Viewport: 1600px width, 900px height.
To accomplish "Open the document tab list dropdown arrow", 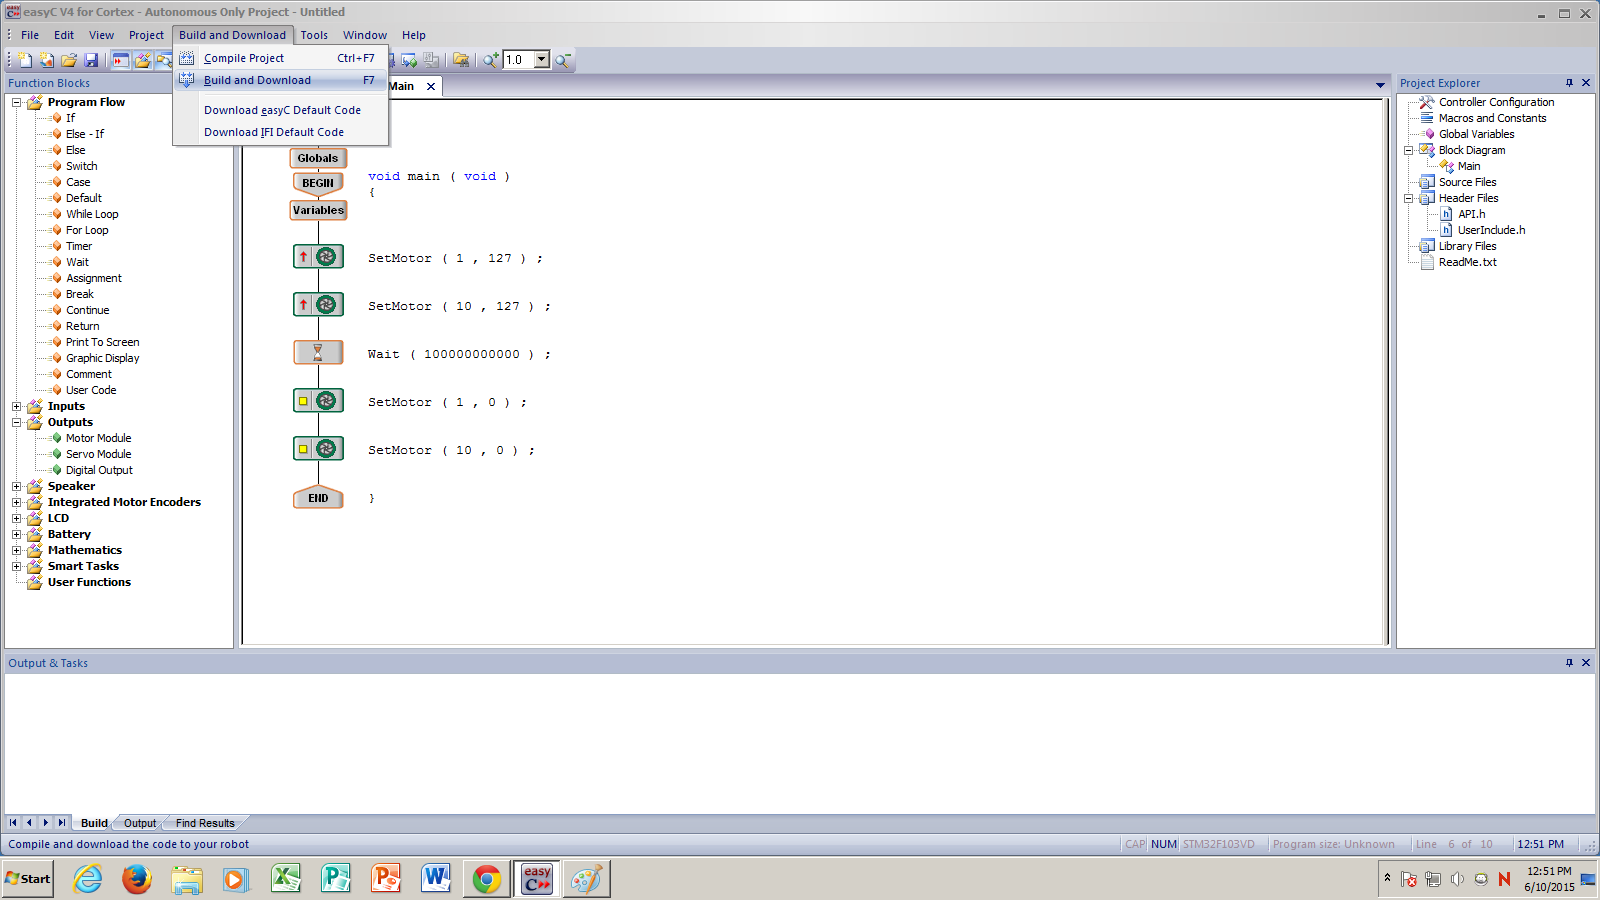I will tap(1380, 86).
